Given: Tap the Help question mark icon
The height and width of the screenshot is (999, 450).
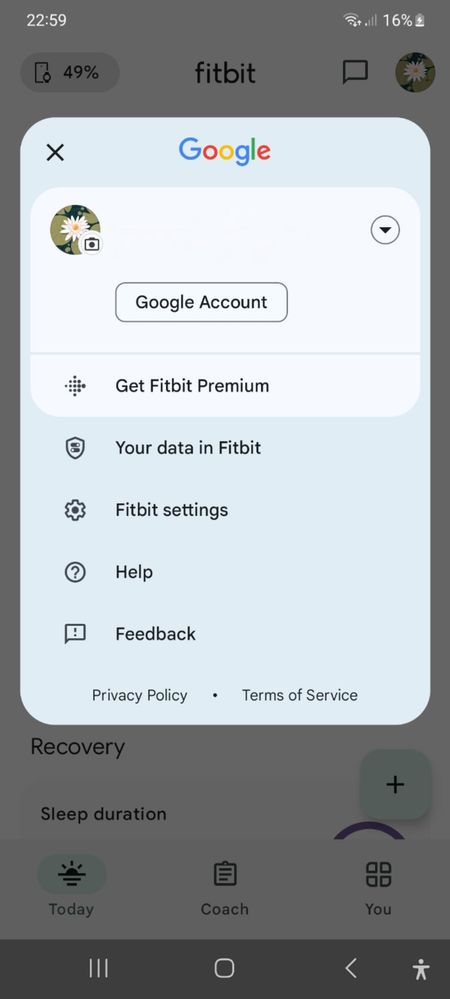Looking at the screenshot, I should [x=75, y=572].
